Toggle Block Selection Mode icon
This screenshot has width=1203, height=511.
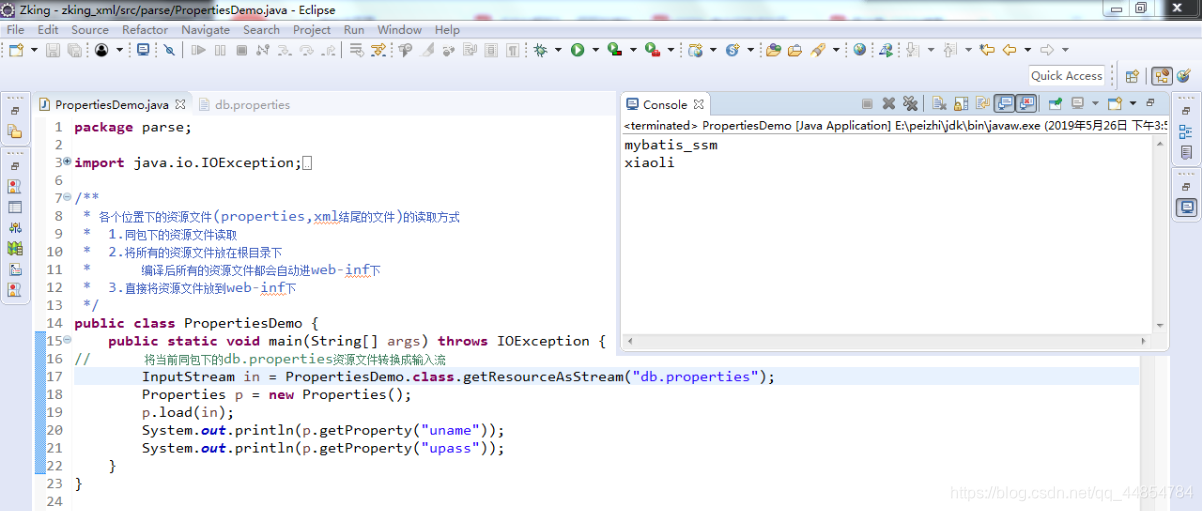click(x=491, y=50)
